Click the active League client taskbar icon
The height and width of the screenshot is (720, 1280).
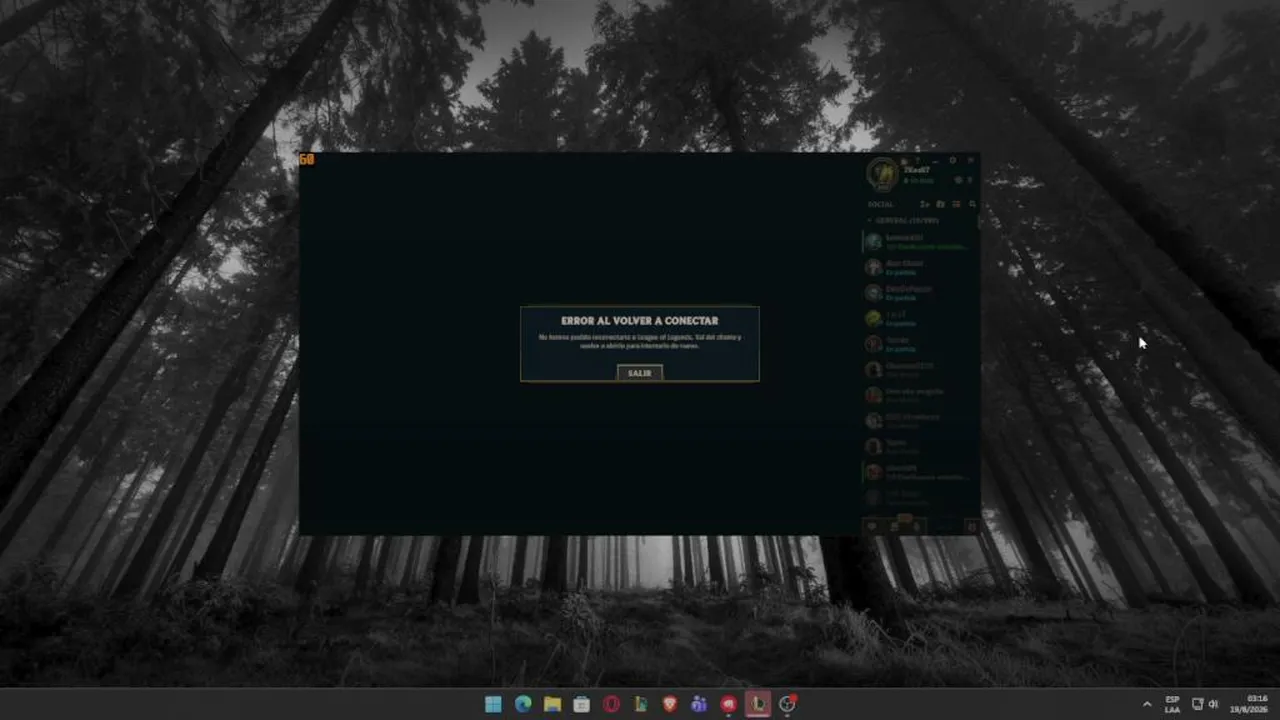(x=758, y=704)
